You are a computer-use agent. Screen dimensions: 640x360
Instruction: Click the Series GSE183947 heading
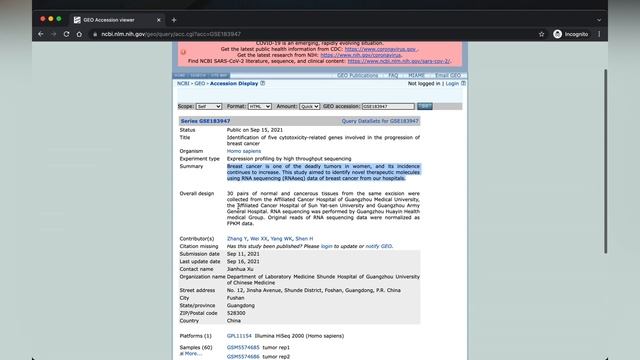pyautogui.click(x=205, y=121)
